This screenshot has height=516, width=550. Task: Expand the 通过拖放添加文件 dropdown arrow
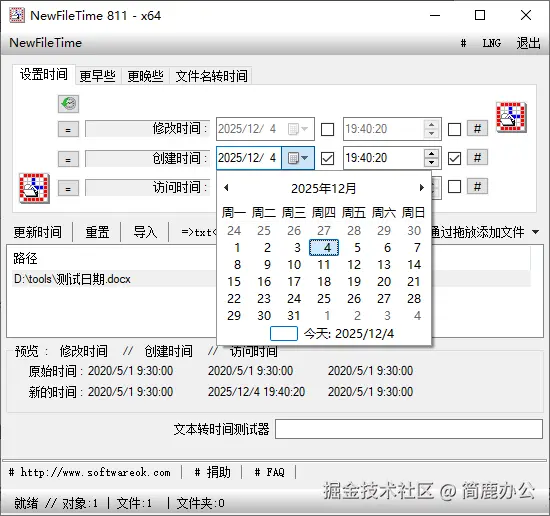coord(535,232)
